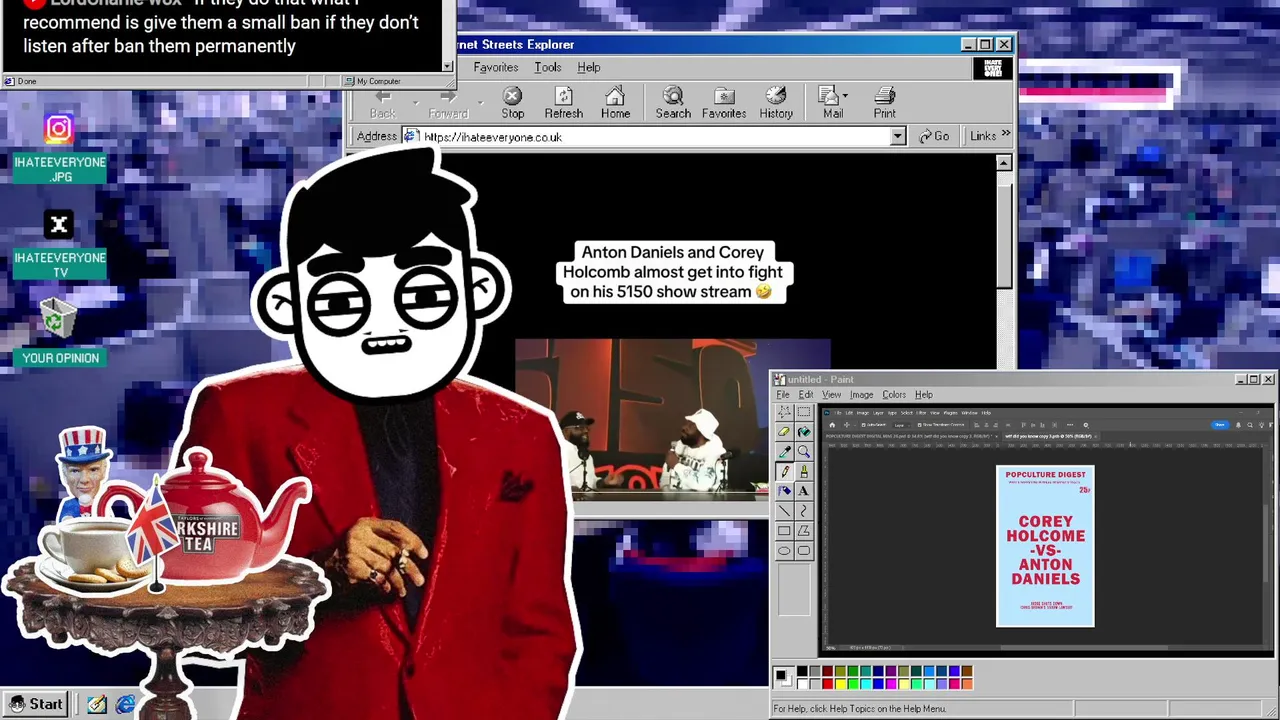Open the Mail button dropdown arrow
Image resolution: width=1280 pixels, height=720 pixels.
pyautogui.click(x=846, y=96)
